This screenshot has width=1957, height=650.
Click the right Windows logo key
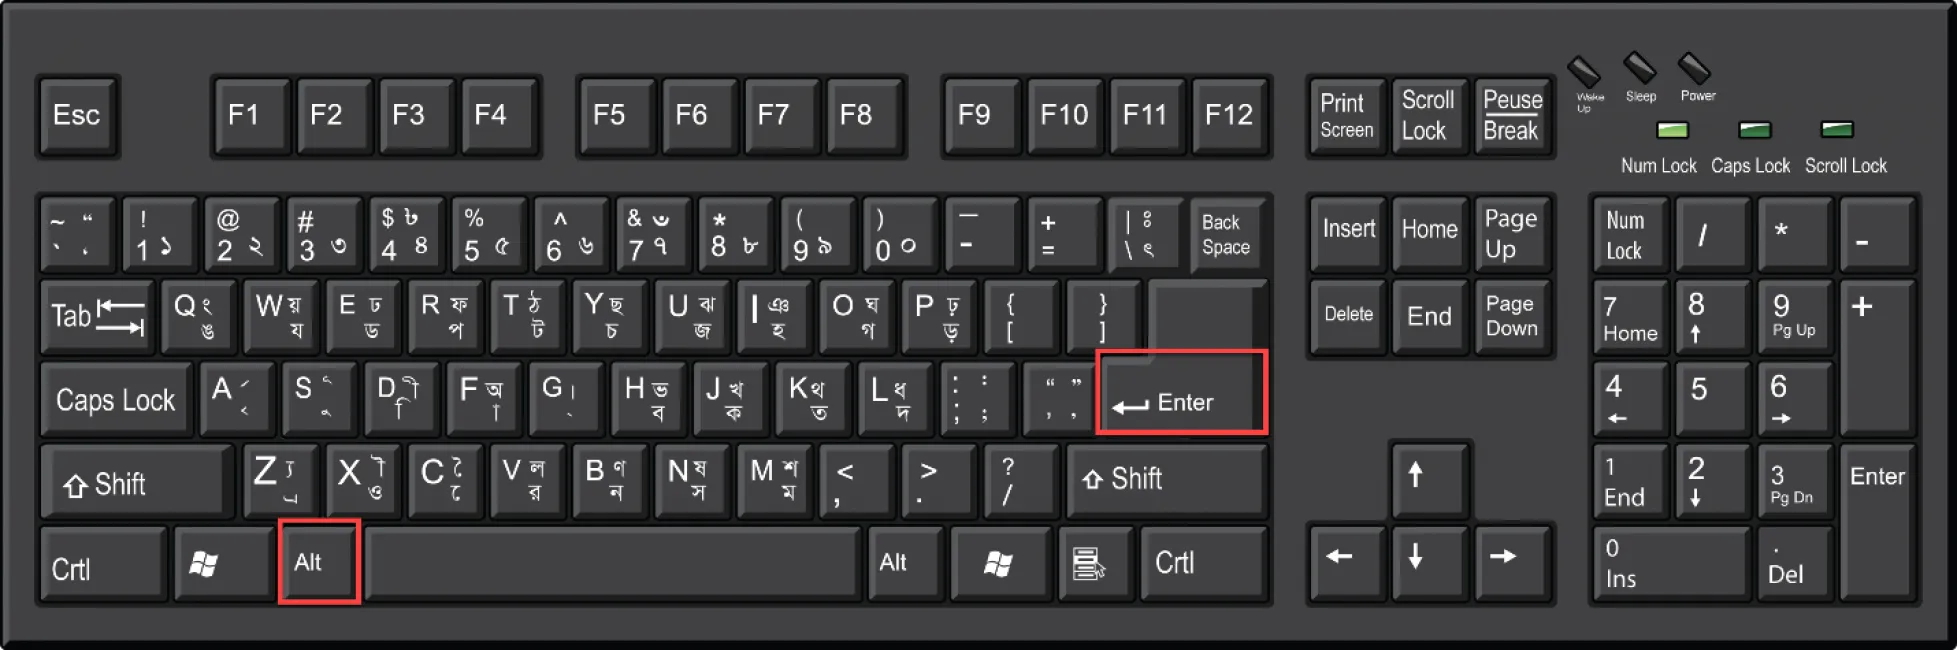point(998,563)
